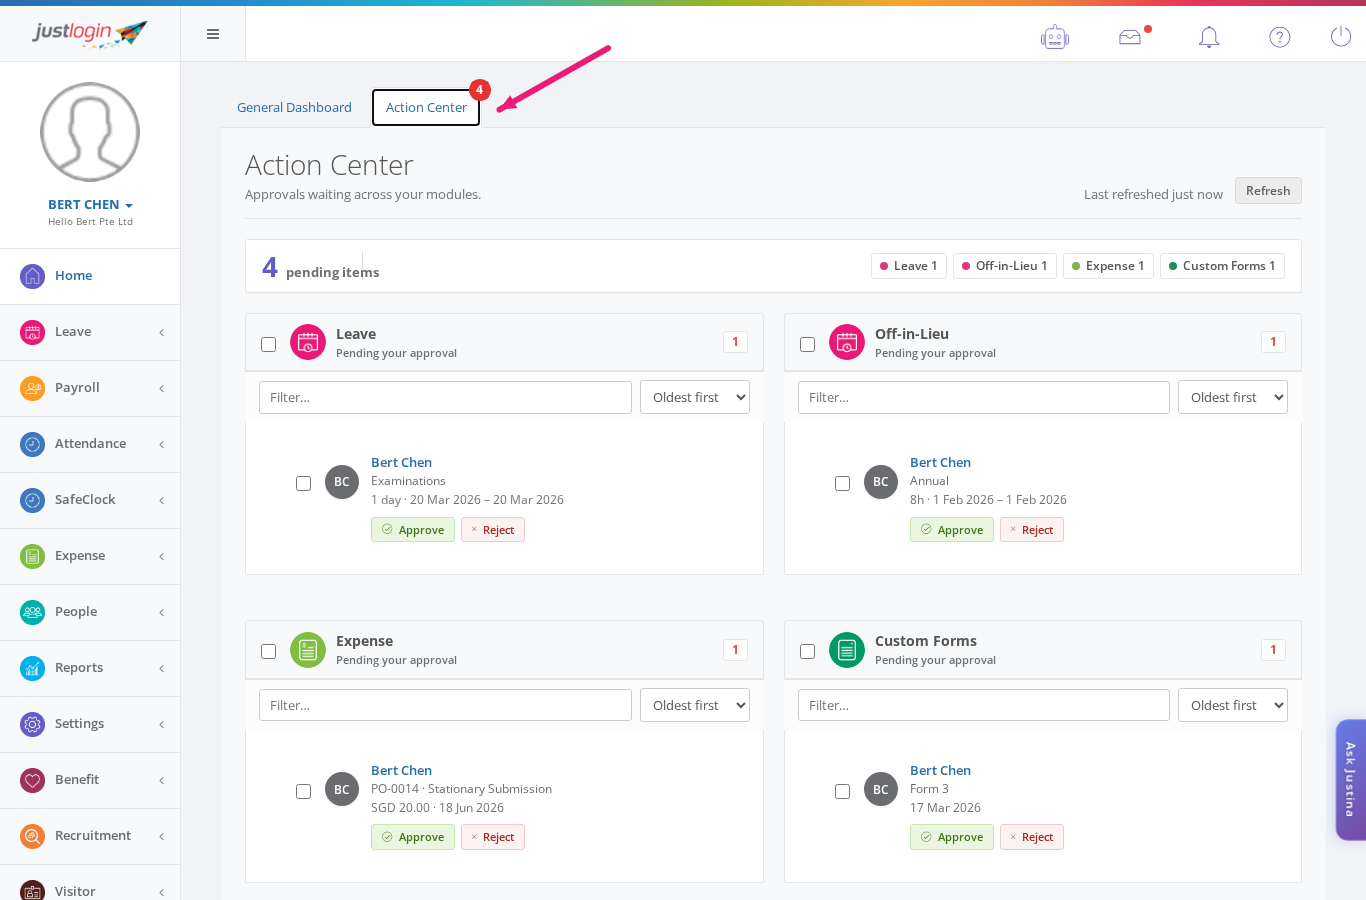Click the Custom Forms card filter field
Screen dimensions: 1366x900
[x=984, y=705]
